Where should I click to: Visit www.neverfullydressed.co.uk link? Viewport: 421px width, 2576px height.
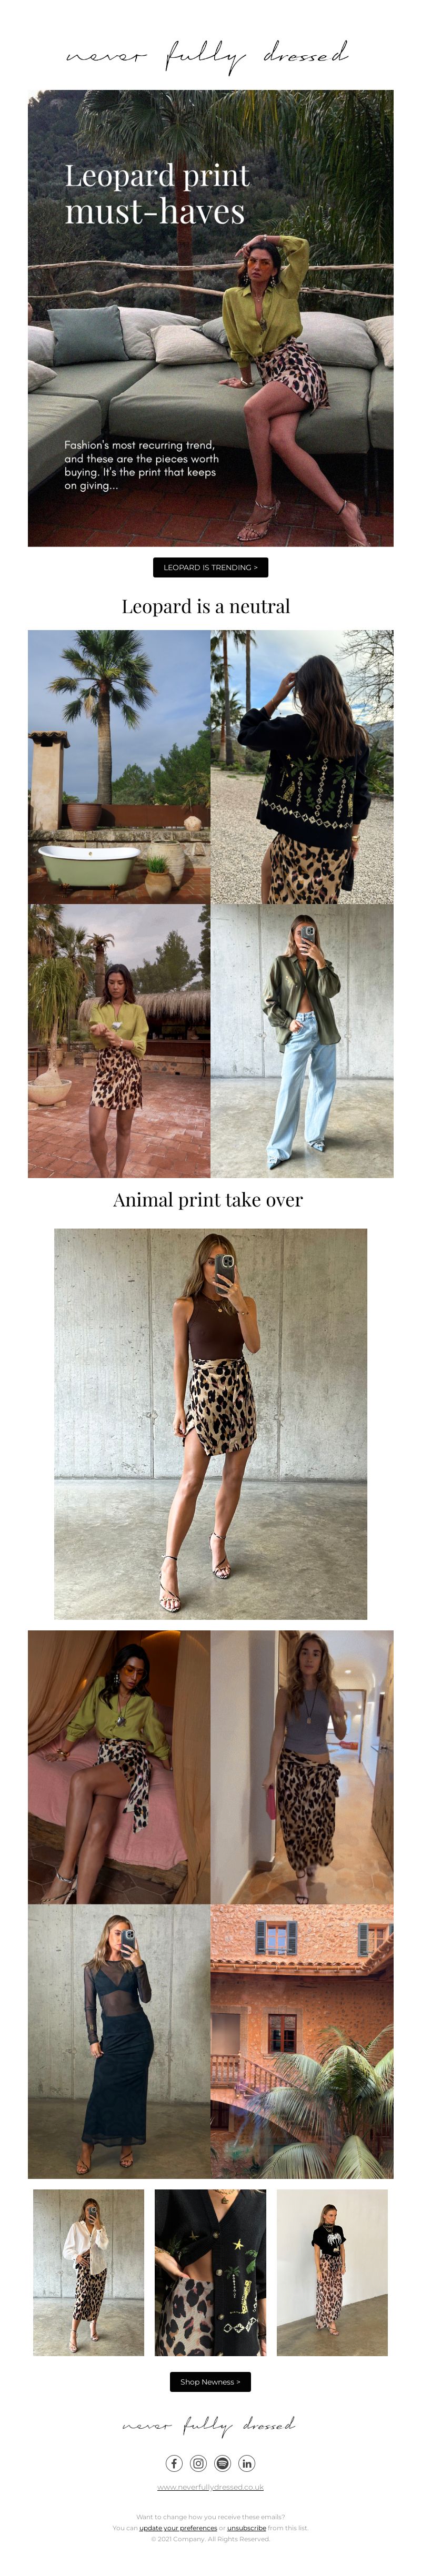click(x=210, y=2486)
